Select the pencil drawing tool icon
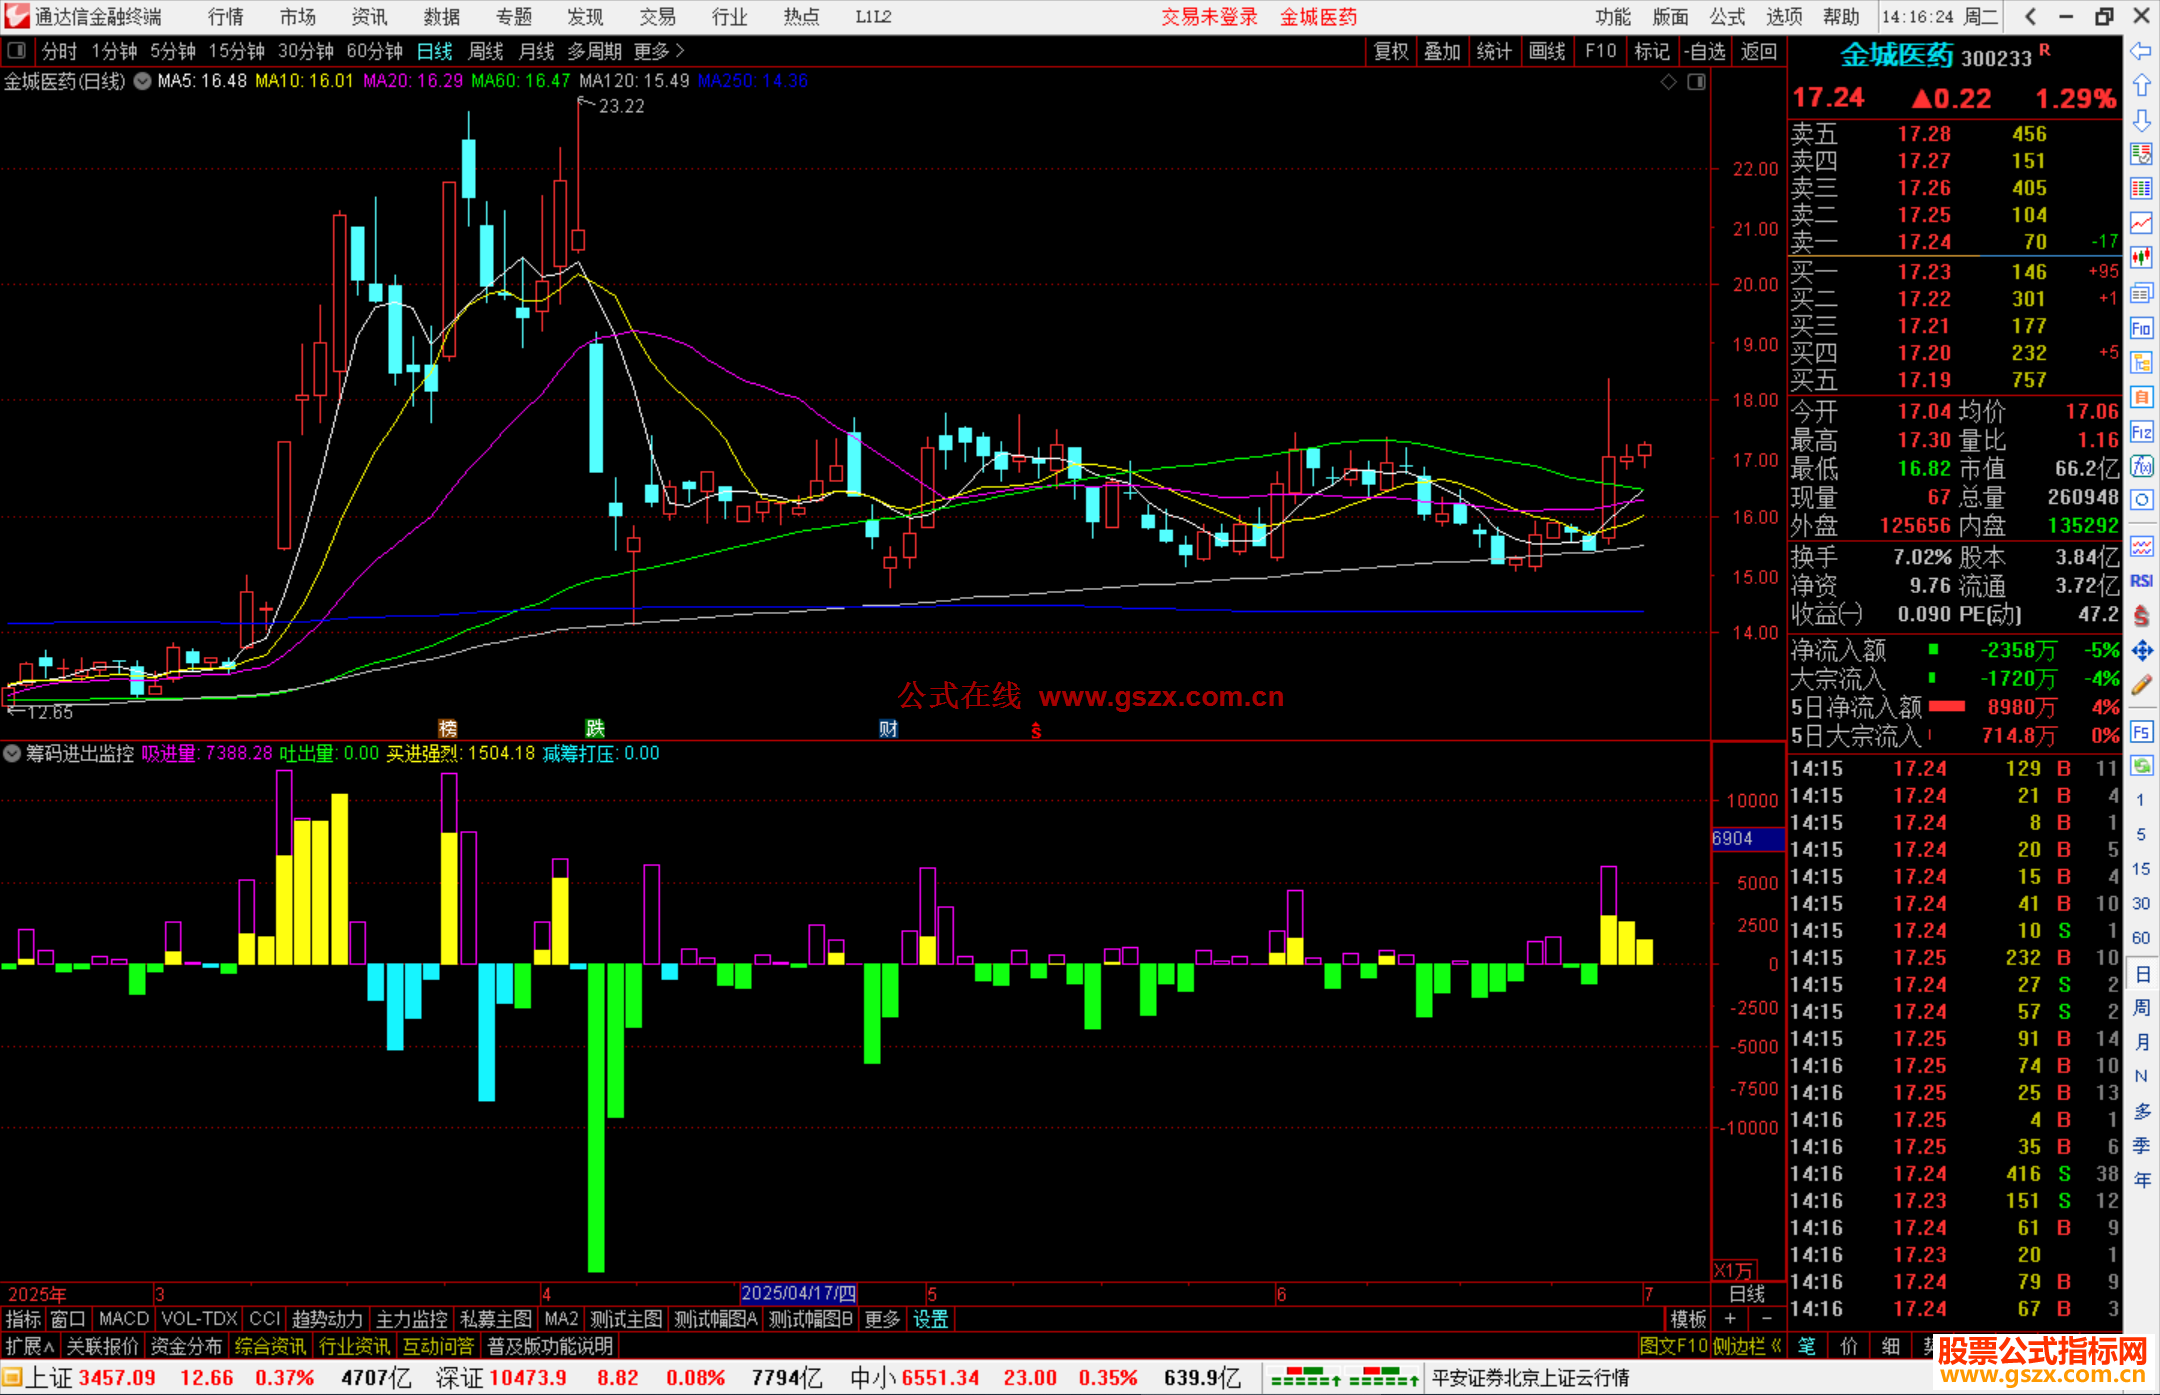This screenshot has width=2160, height=1395. 2141,685
